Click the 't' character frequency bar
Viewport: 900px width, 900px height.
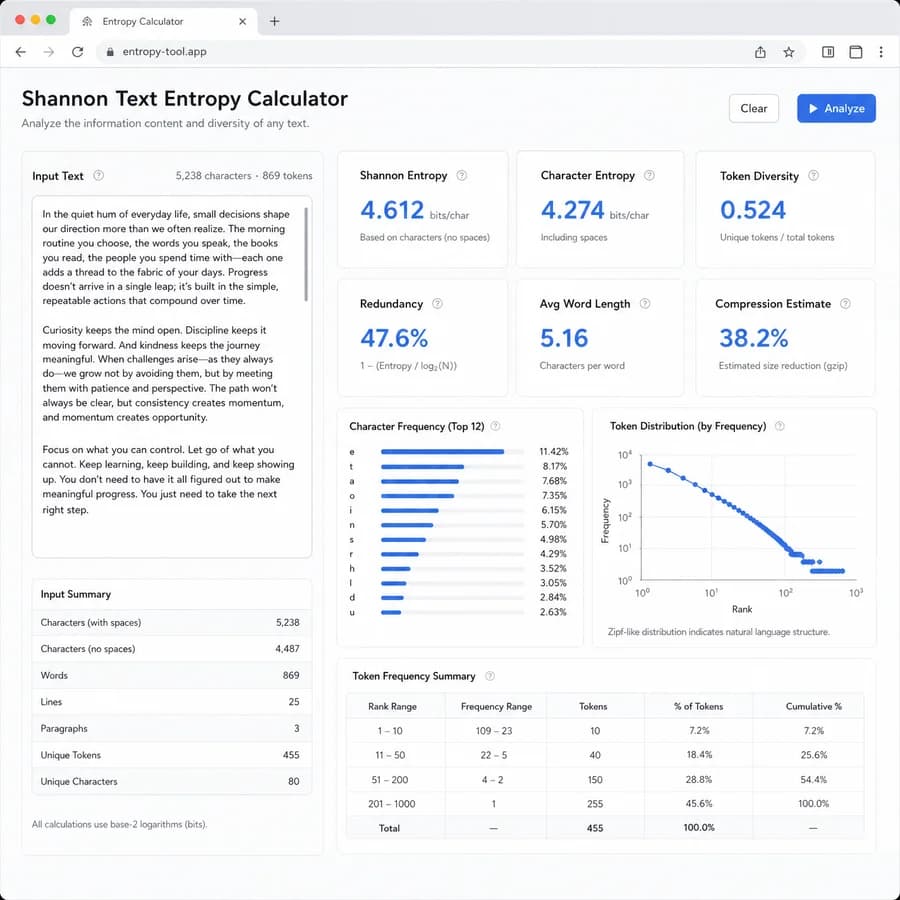click(x=422, y=467)
